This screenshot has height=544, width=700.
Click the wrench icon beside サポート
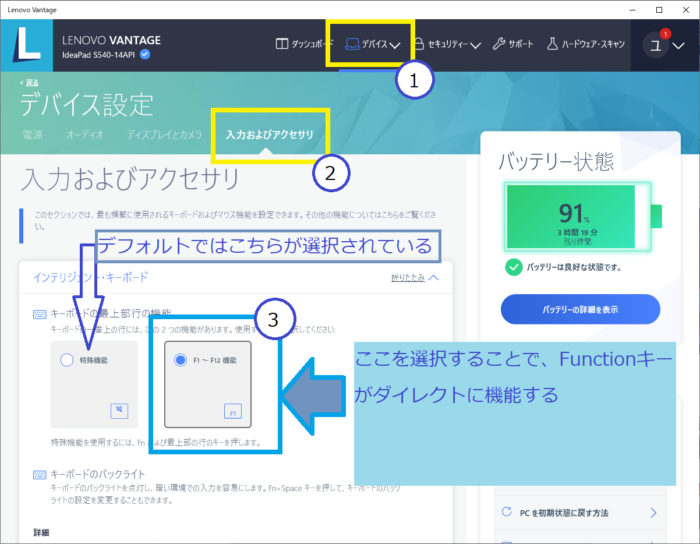[499, 44]
